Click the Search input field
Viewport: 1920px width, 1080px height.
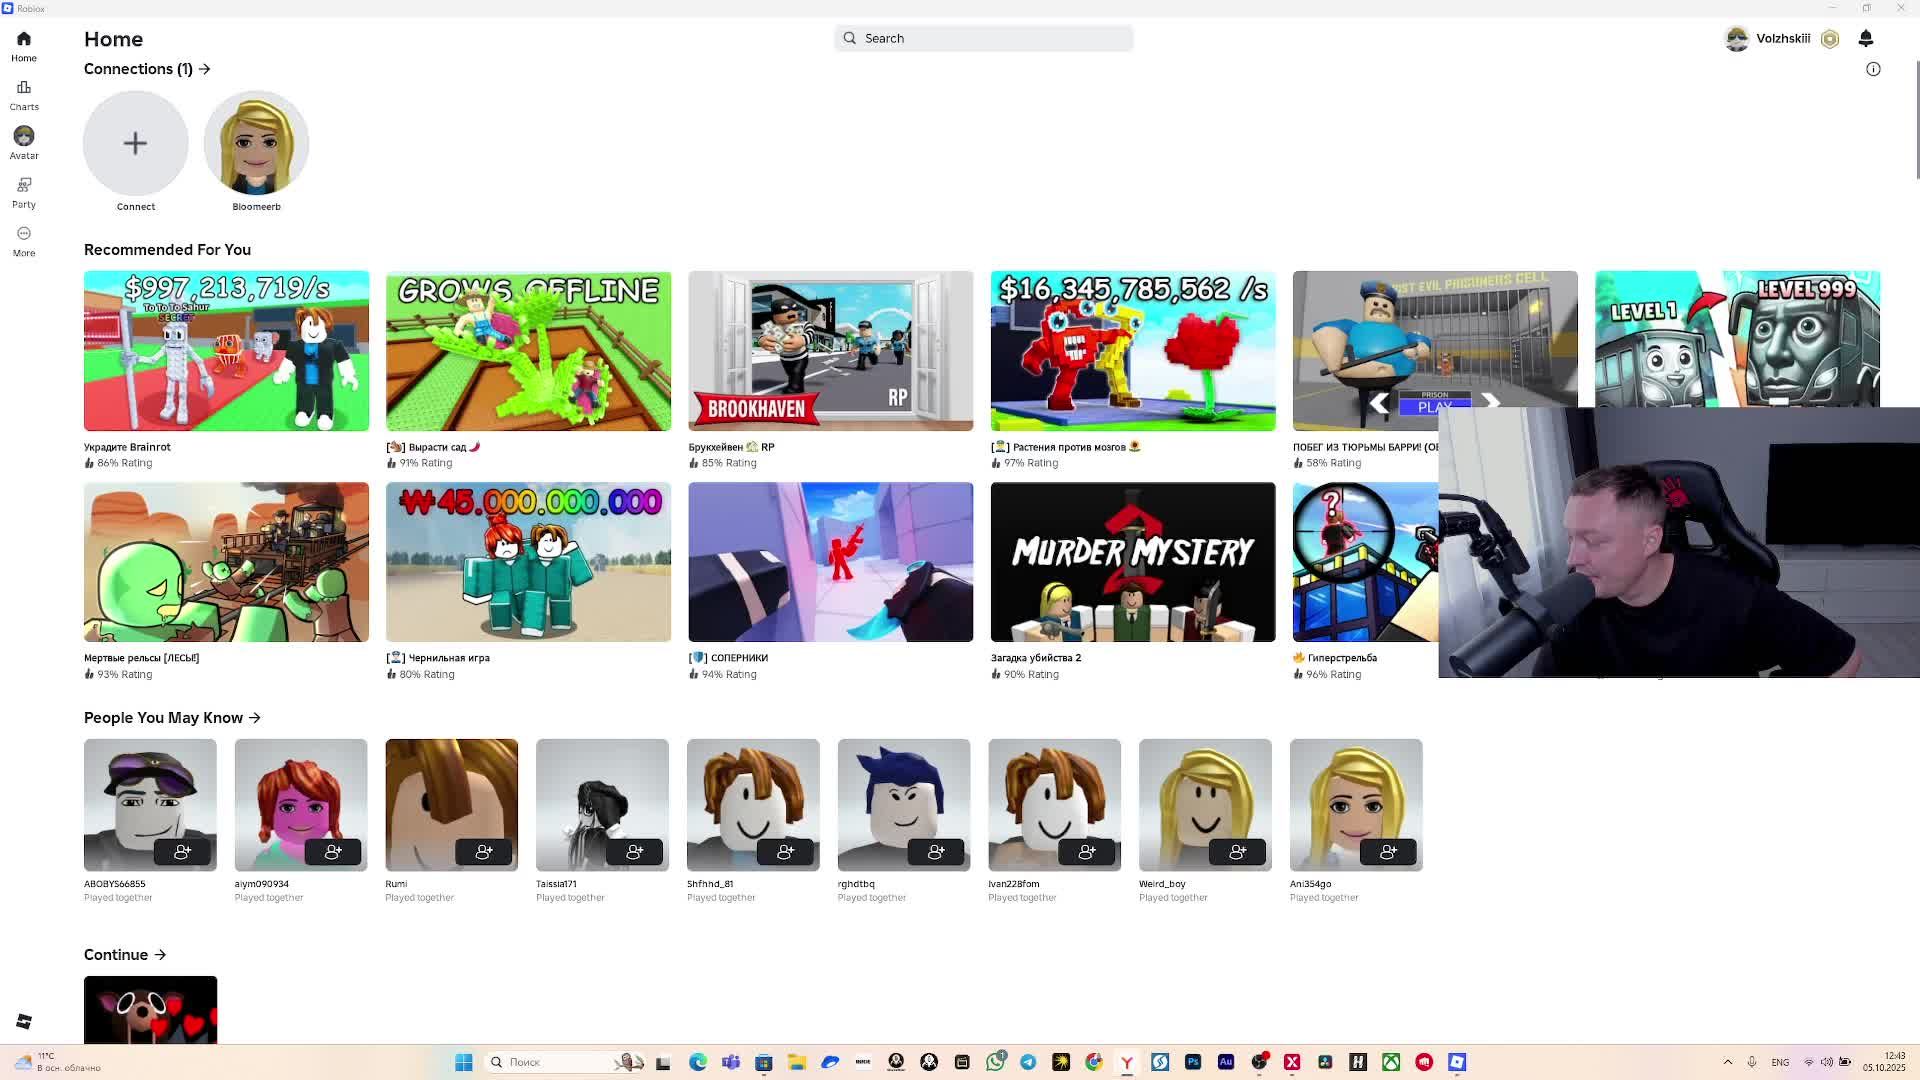click(983, 38)
